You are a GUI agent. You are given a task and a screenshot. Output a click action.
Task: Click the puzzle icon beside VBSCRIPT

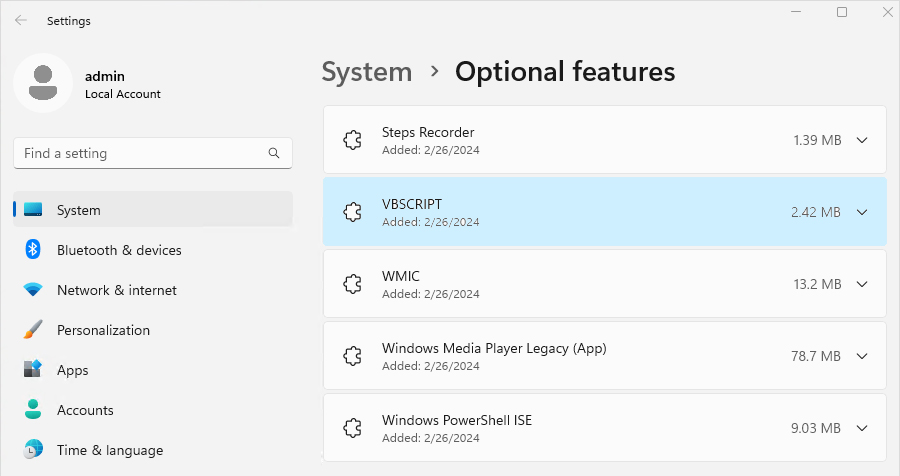[x=352, y=212]
